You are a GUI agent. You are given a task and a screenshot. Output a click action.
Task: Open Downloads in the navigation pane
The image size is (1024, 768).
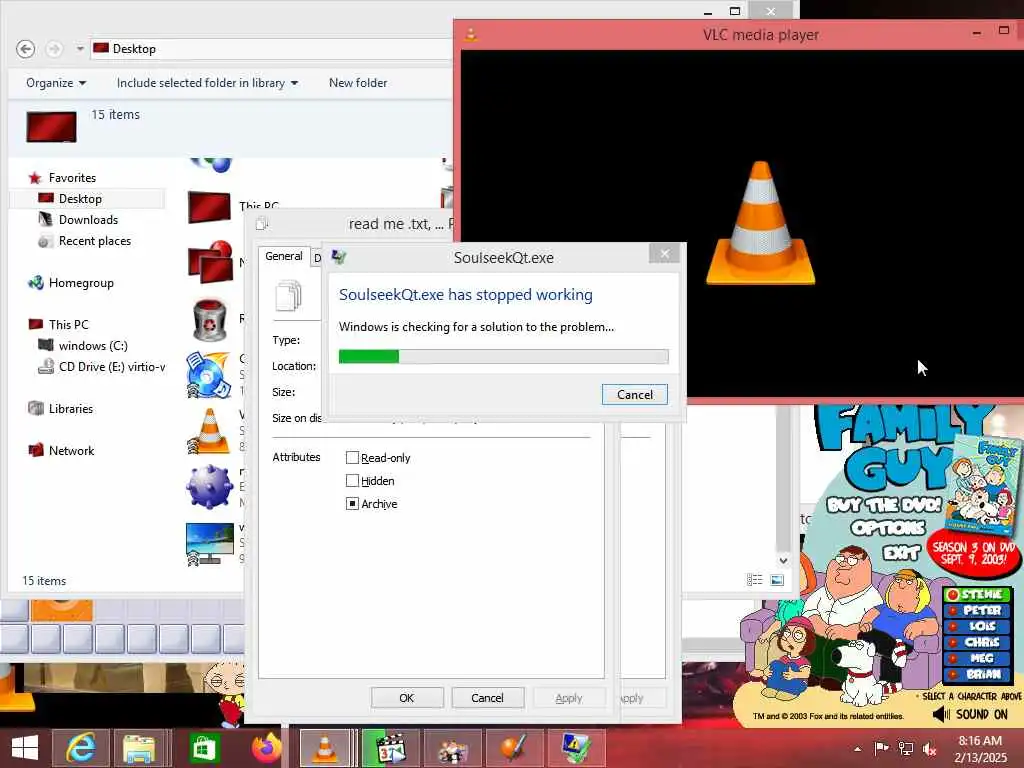tap(88, 220)
